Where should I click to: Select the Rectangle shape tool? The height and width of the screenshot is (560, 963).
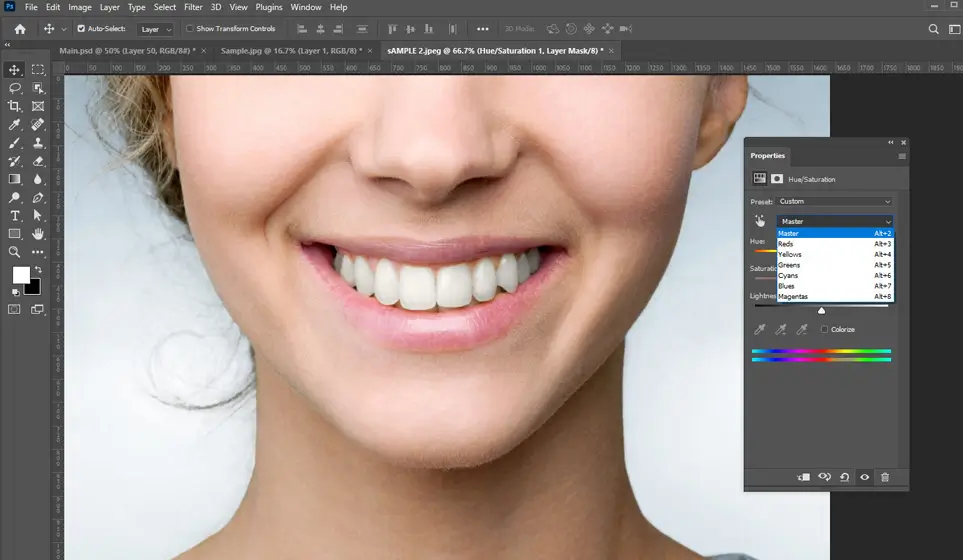[14, 234]
